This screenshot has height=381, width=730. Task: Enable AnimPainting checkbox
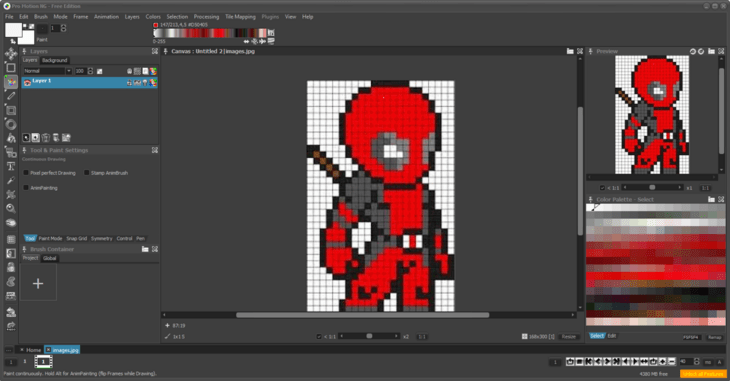pyautogui.click(x=26, y=188)
